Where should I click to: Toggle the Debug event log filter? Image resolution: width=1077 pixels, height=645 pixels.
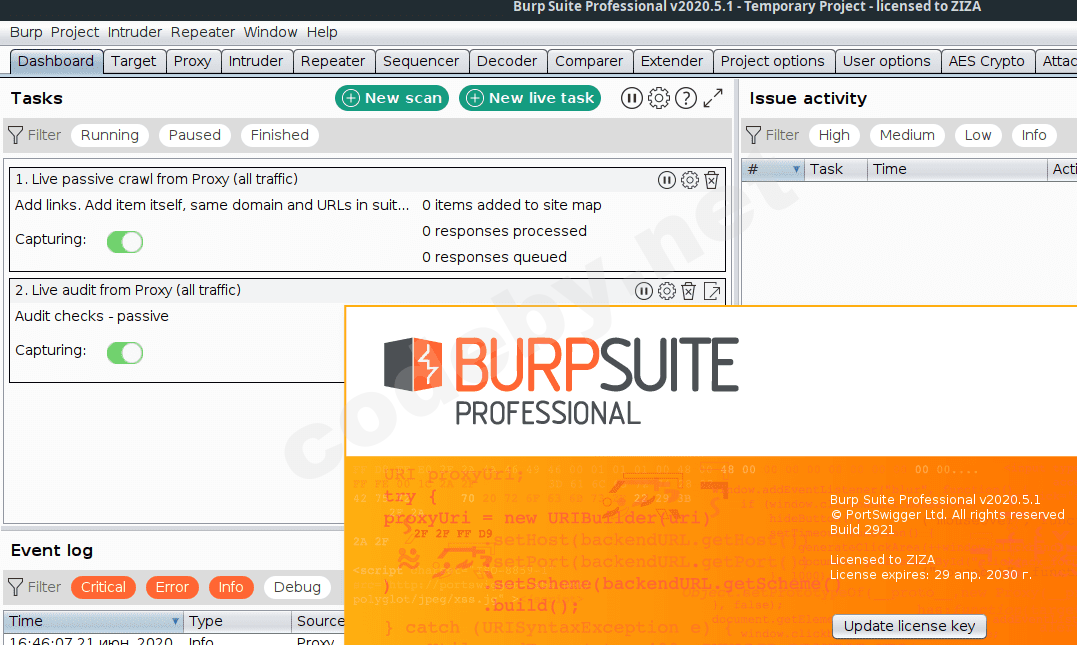pos(297,587)
